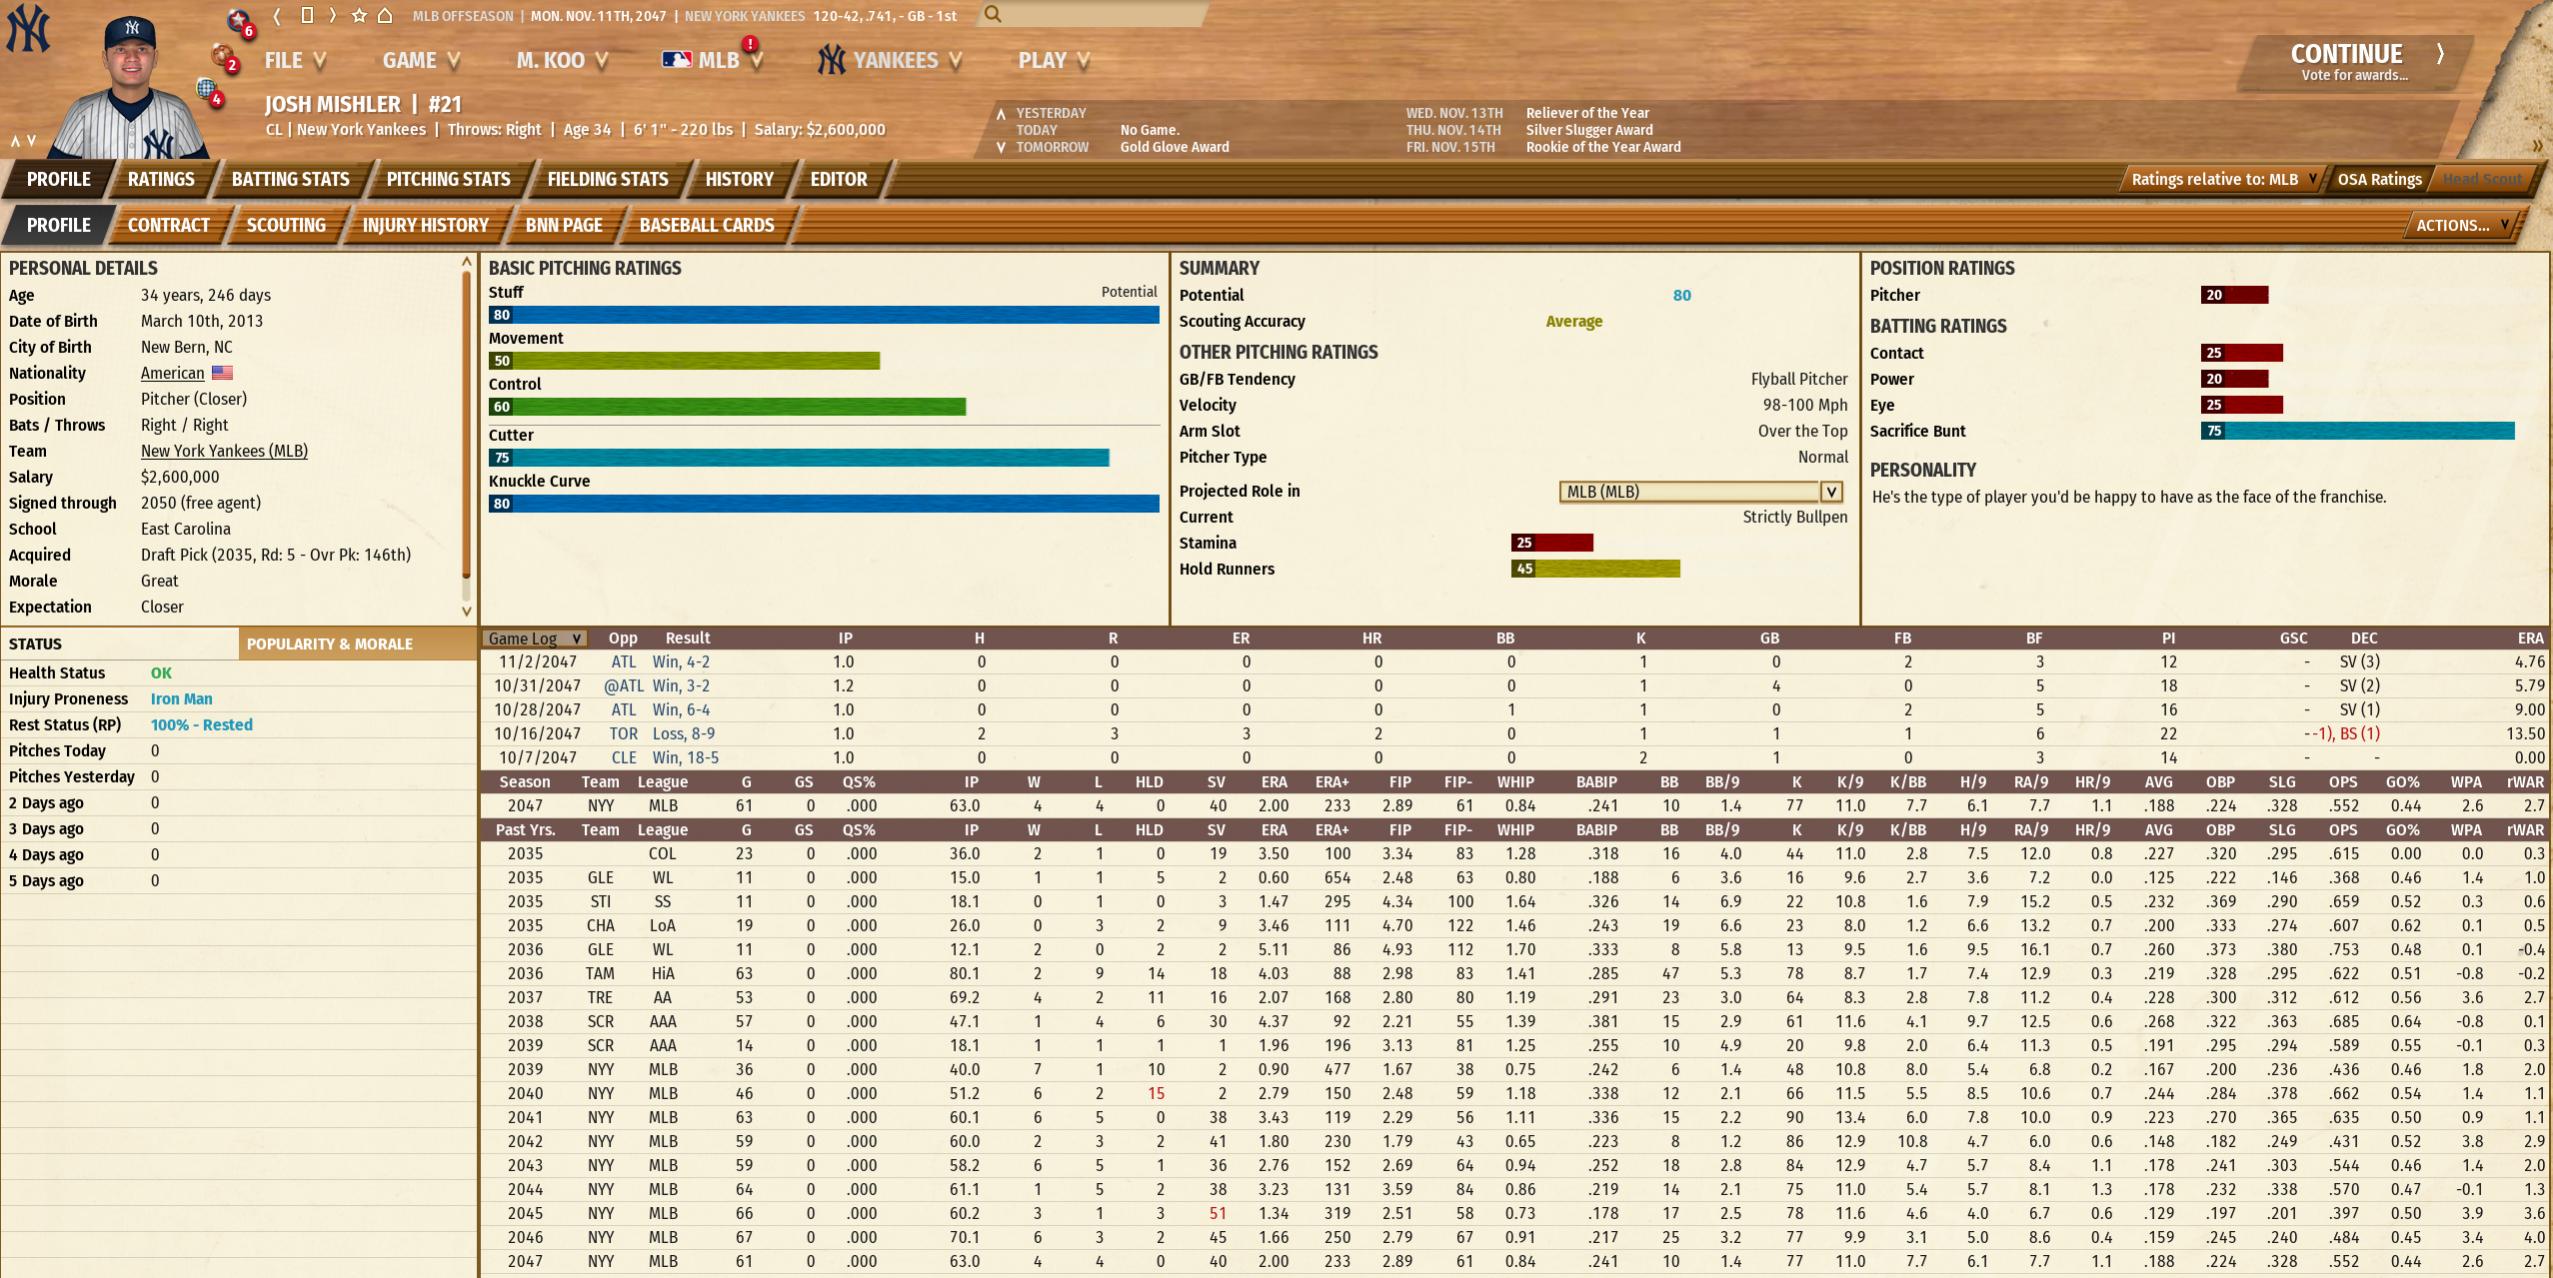Open star badge notifications showing 6
The image size is (2553, 1278).
pyautogui.click(x=240, y=21)
